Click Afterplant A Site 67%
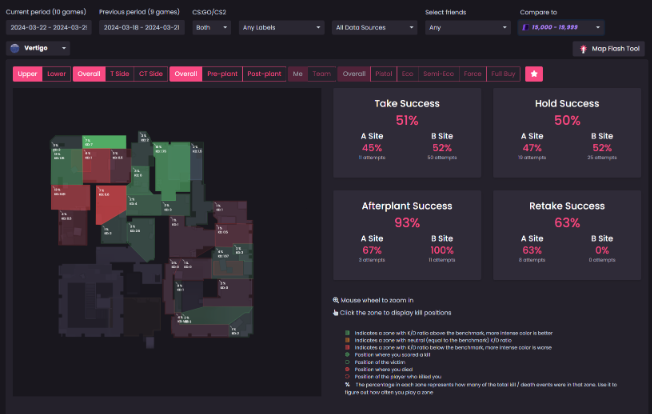Screen dimensions: 652x414 pos(372,250)
